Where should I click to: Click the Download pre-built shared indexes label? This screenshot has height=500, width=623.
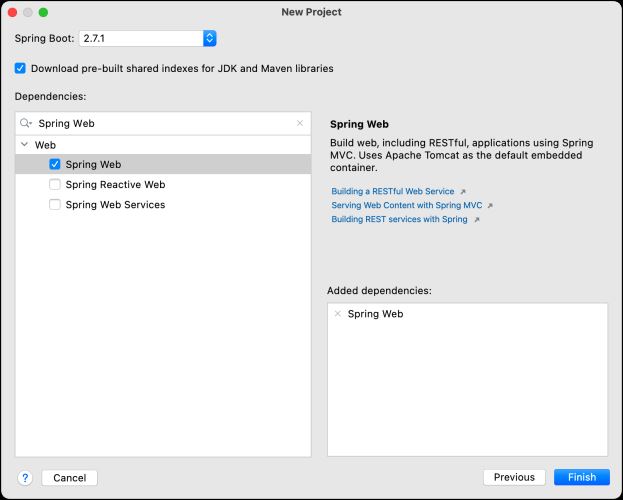coord(182,68)
